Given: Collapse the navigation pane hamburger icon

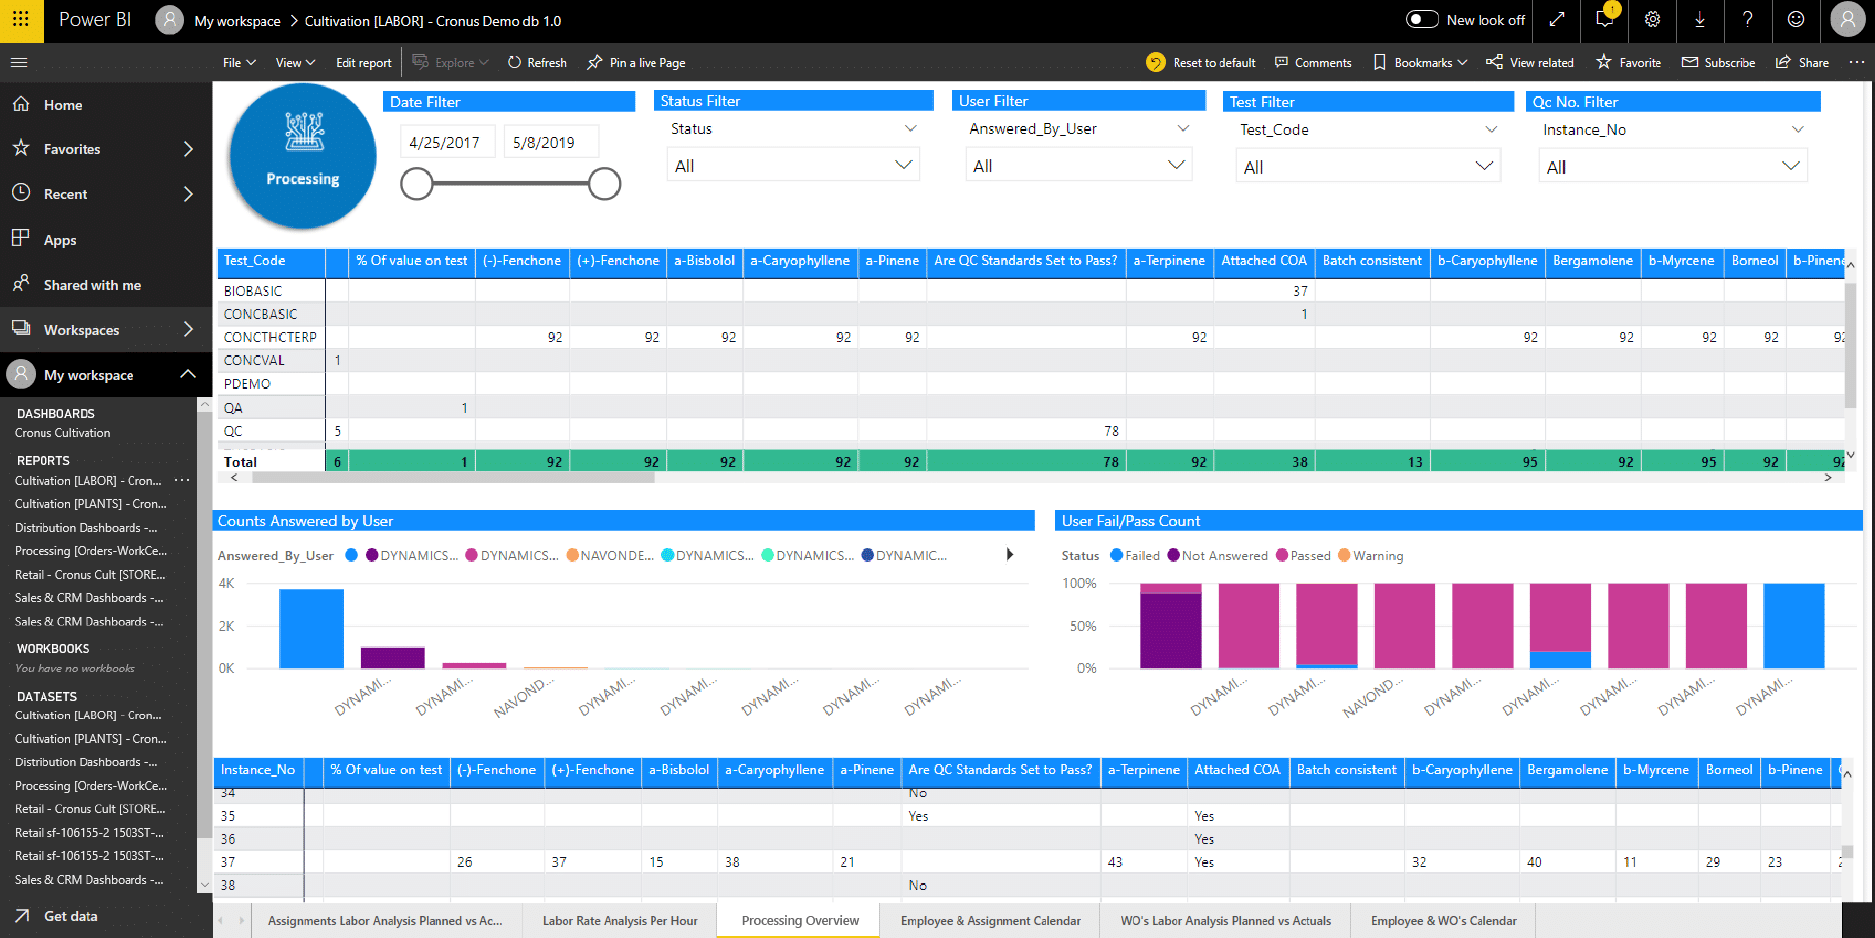Looking at the screenshot, I should pos(19,62).
